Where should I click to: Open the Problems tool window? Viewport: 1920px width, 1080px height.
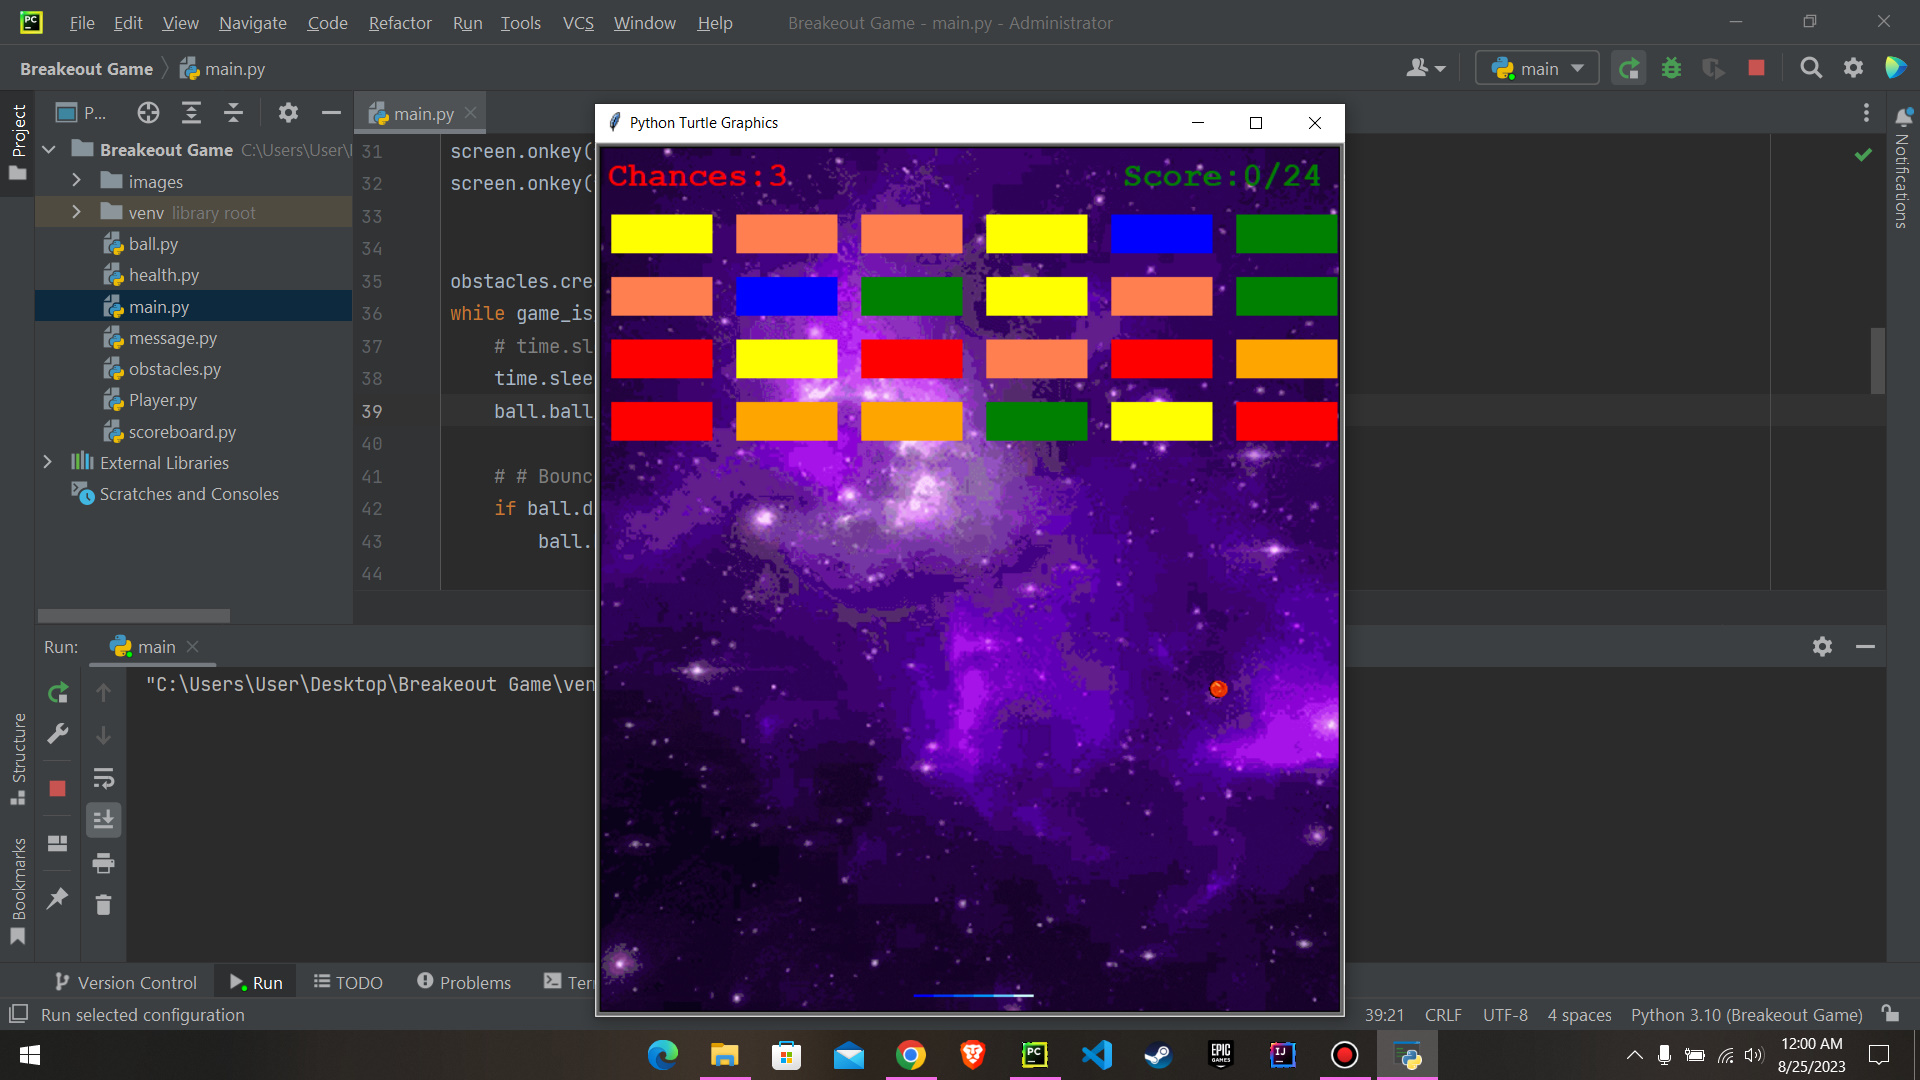463,982
